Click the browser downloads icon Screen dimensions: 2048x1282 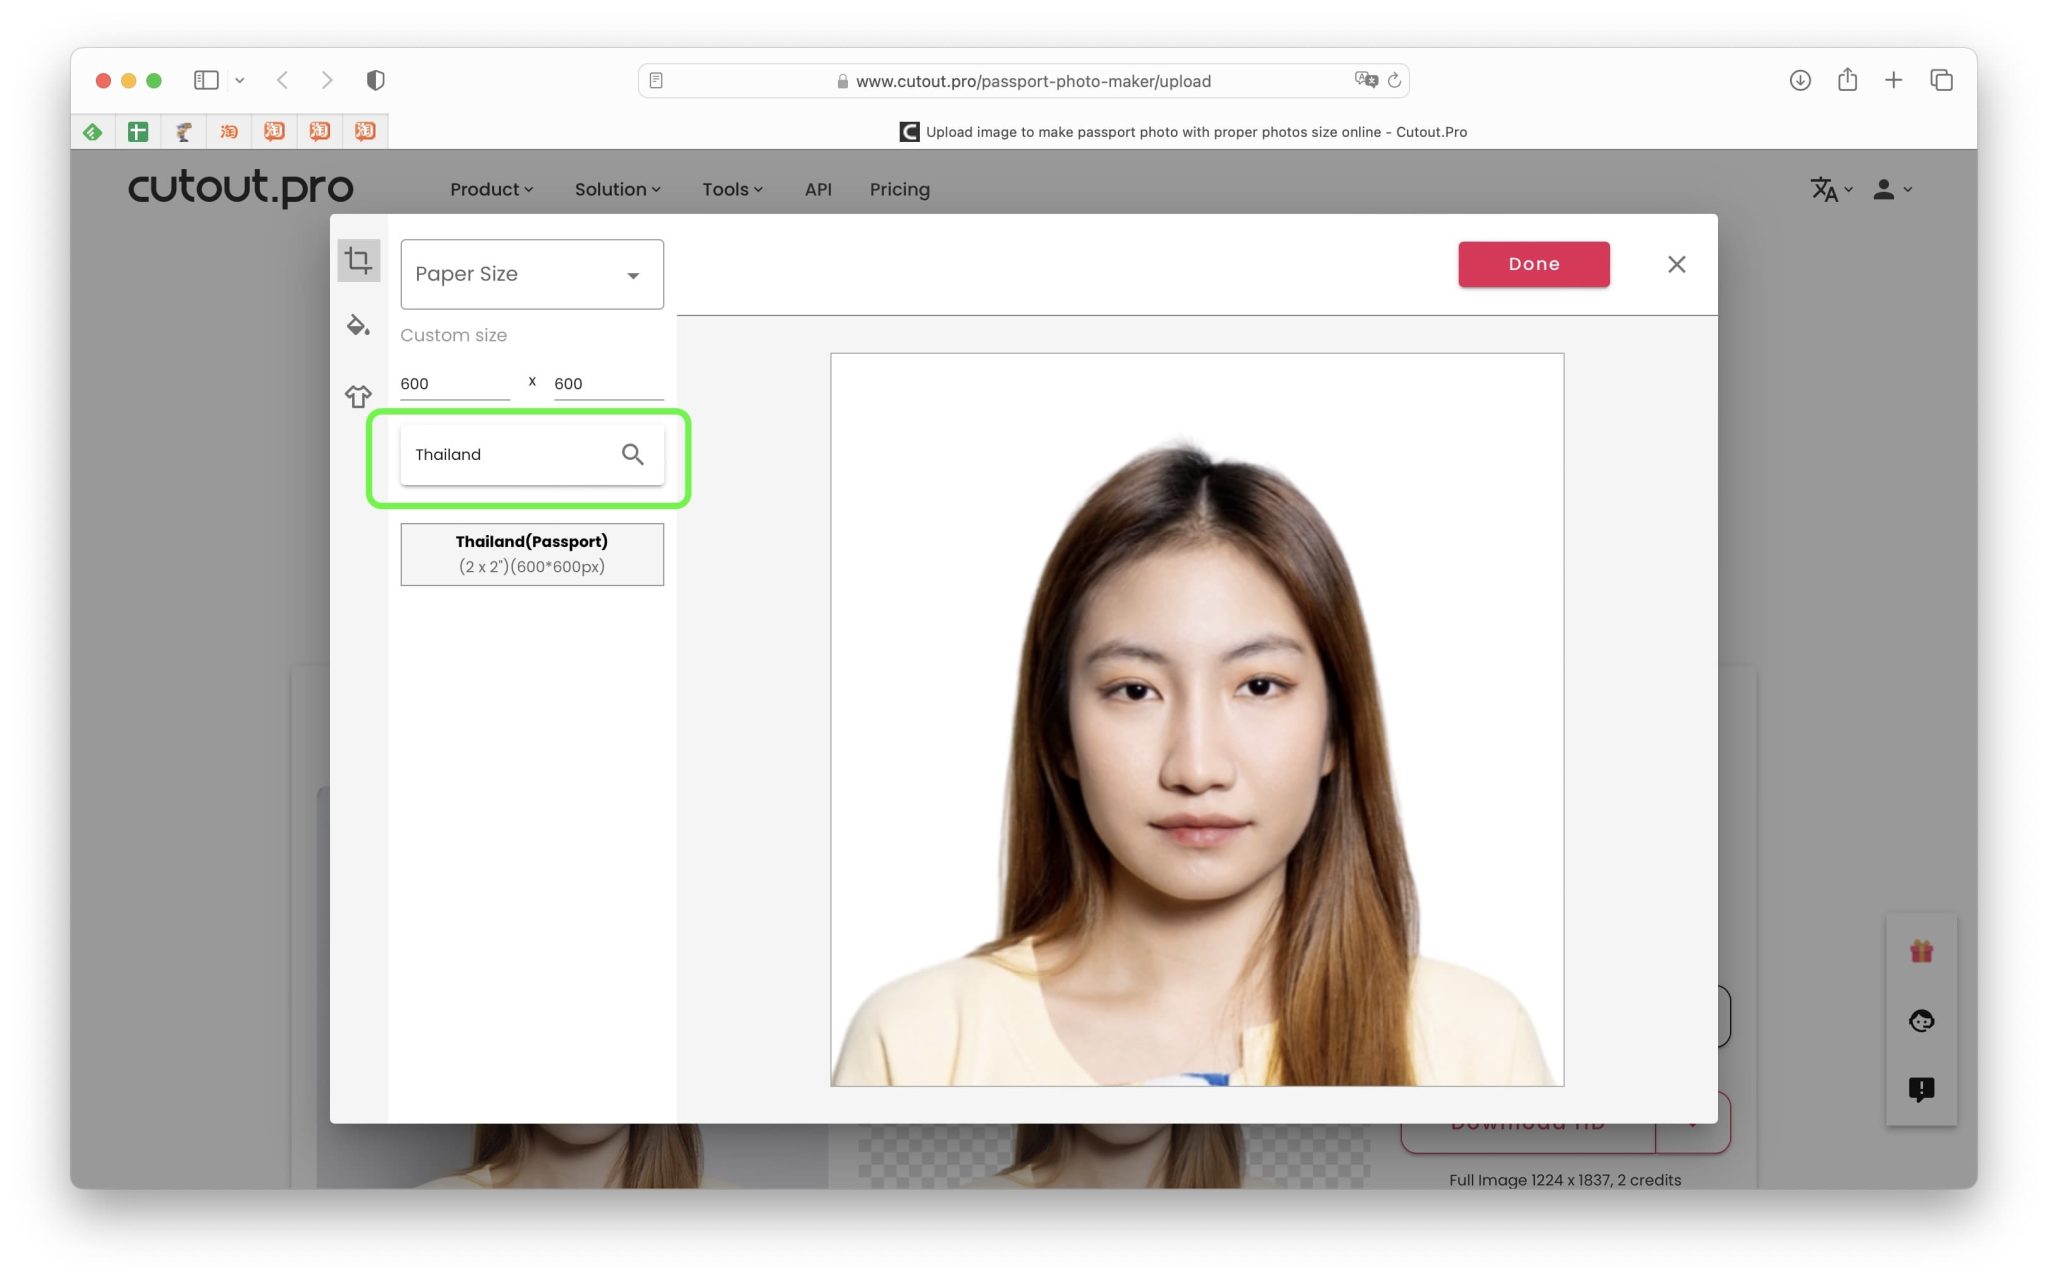pyautogui.click(x=1799, y=80)
